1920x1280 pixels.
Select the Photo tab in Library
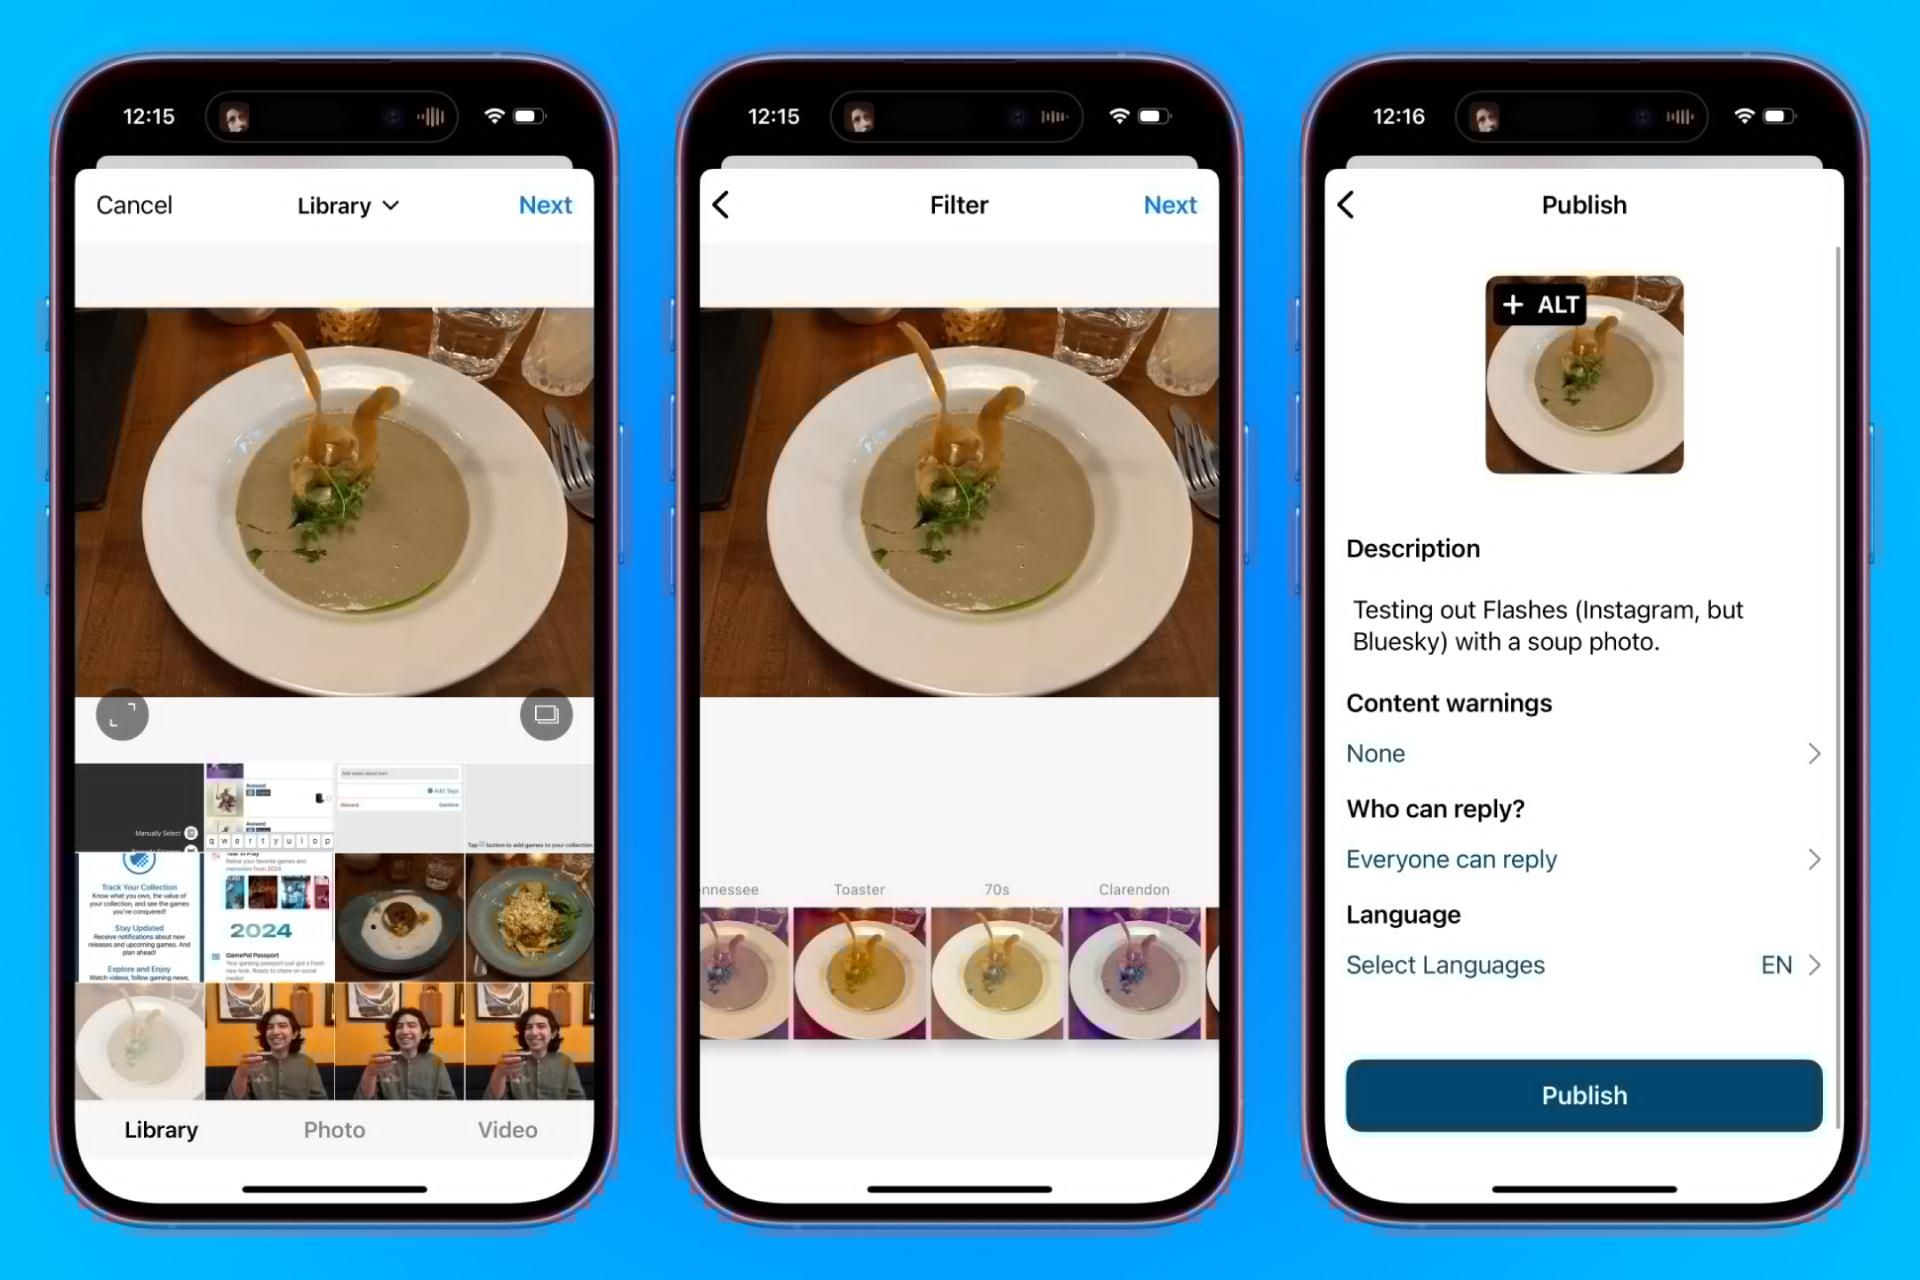[x=331, y=1129]
